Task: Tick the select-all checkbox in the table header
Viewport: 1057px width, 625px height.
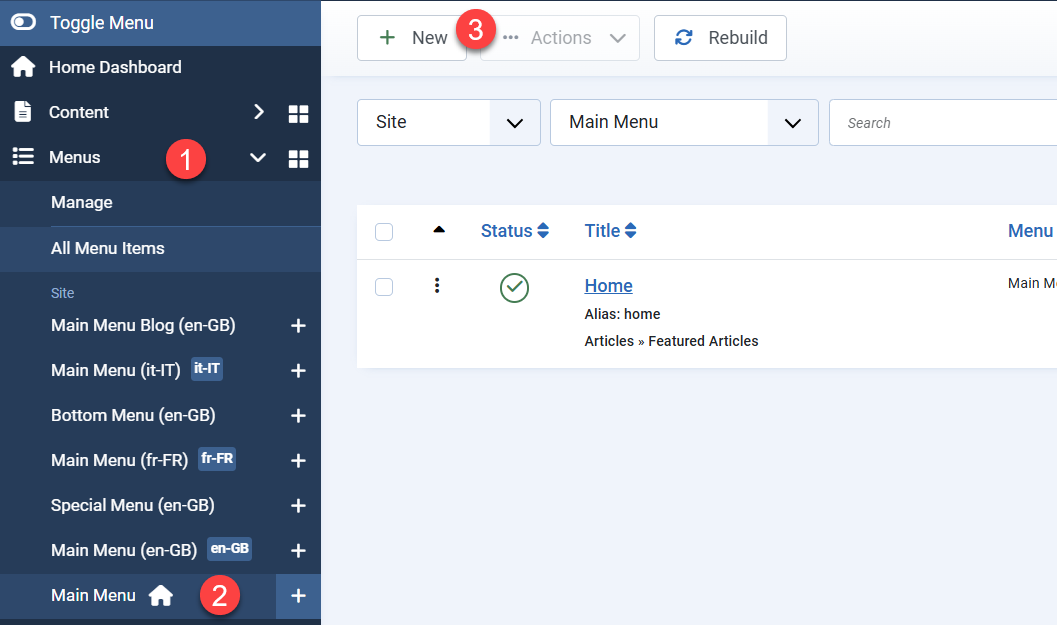Action: point(383,231)
